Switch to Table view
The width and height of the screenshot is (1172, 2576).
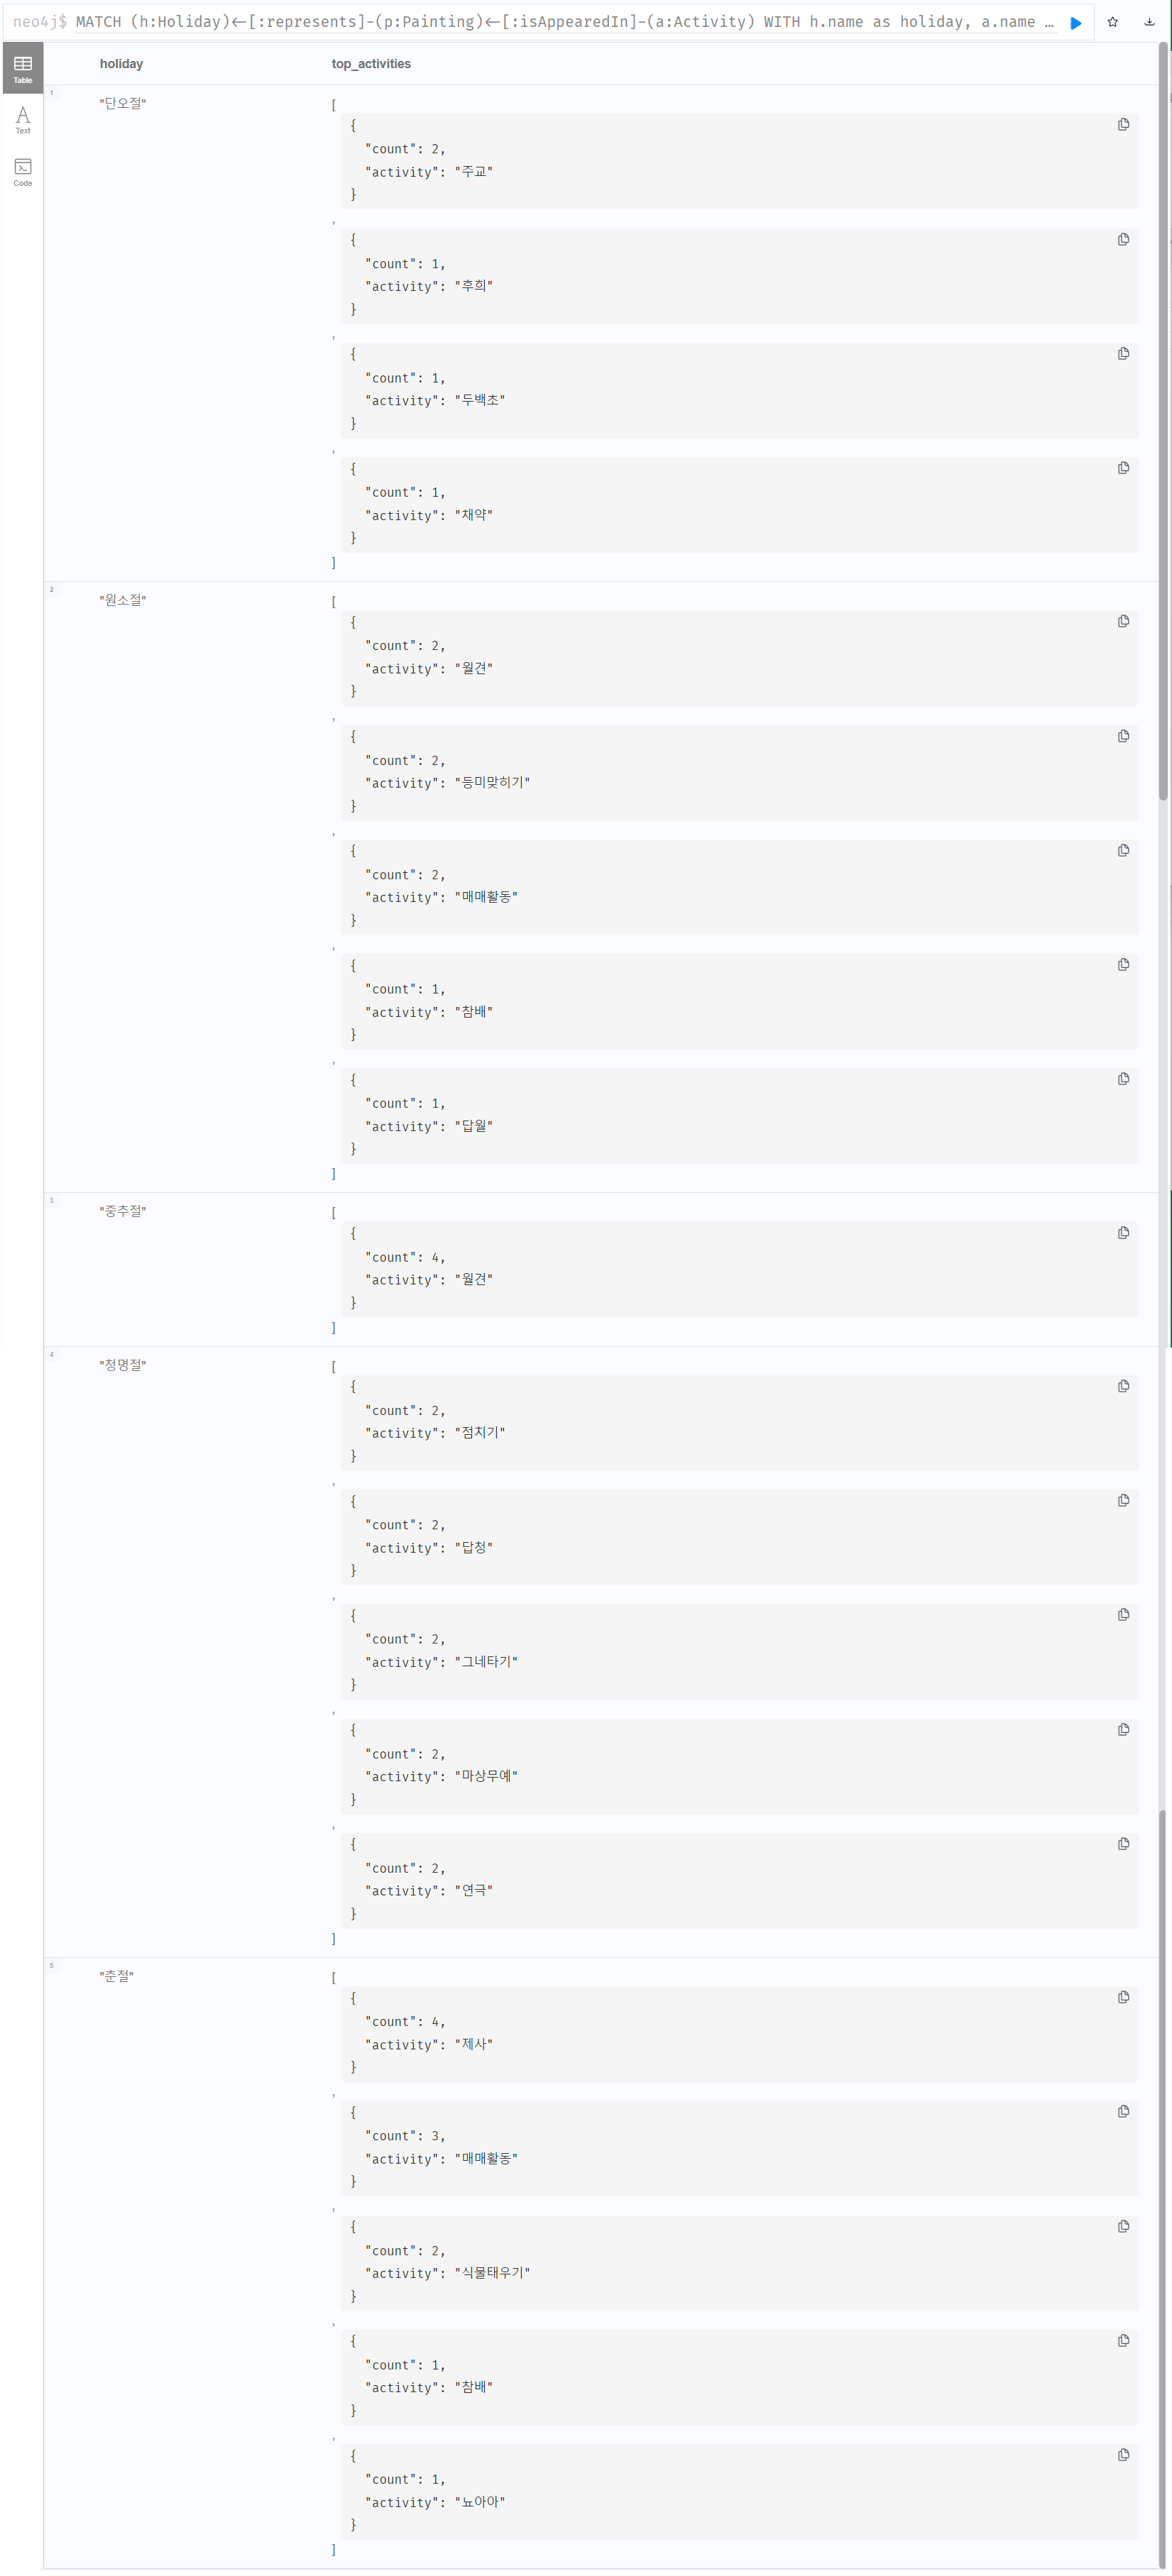pyautogui.click(x=23, y=68)
